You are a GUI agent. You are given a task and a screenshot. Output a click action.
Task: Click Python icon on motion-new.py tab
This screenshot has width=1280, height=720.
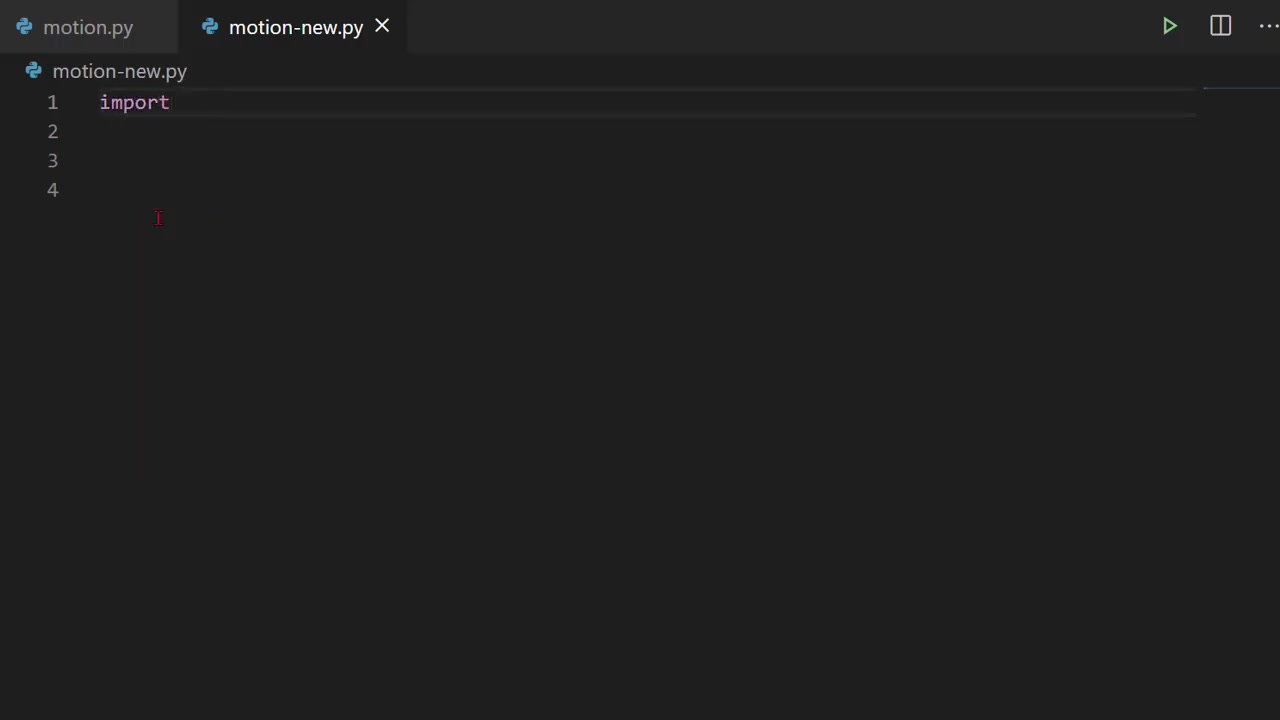coord(210,27)
